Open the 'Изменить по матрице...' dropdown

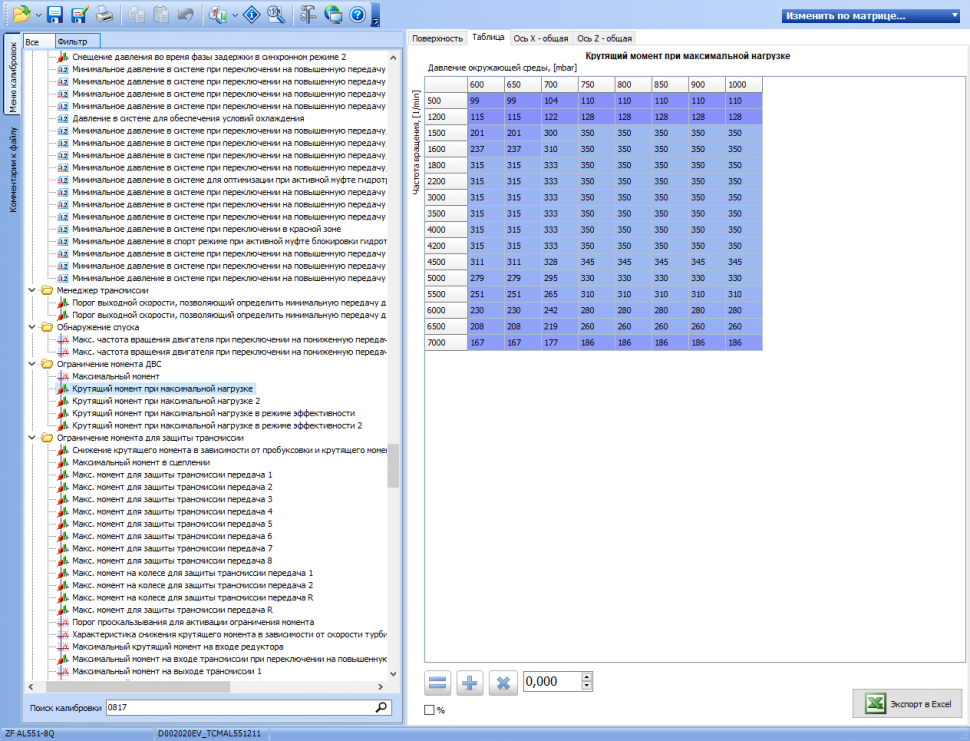(872, 16)
